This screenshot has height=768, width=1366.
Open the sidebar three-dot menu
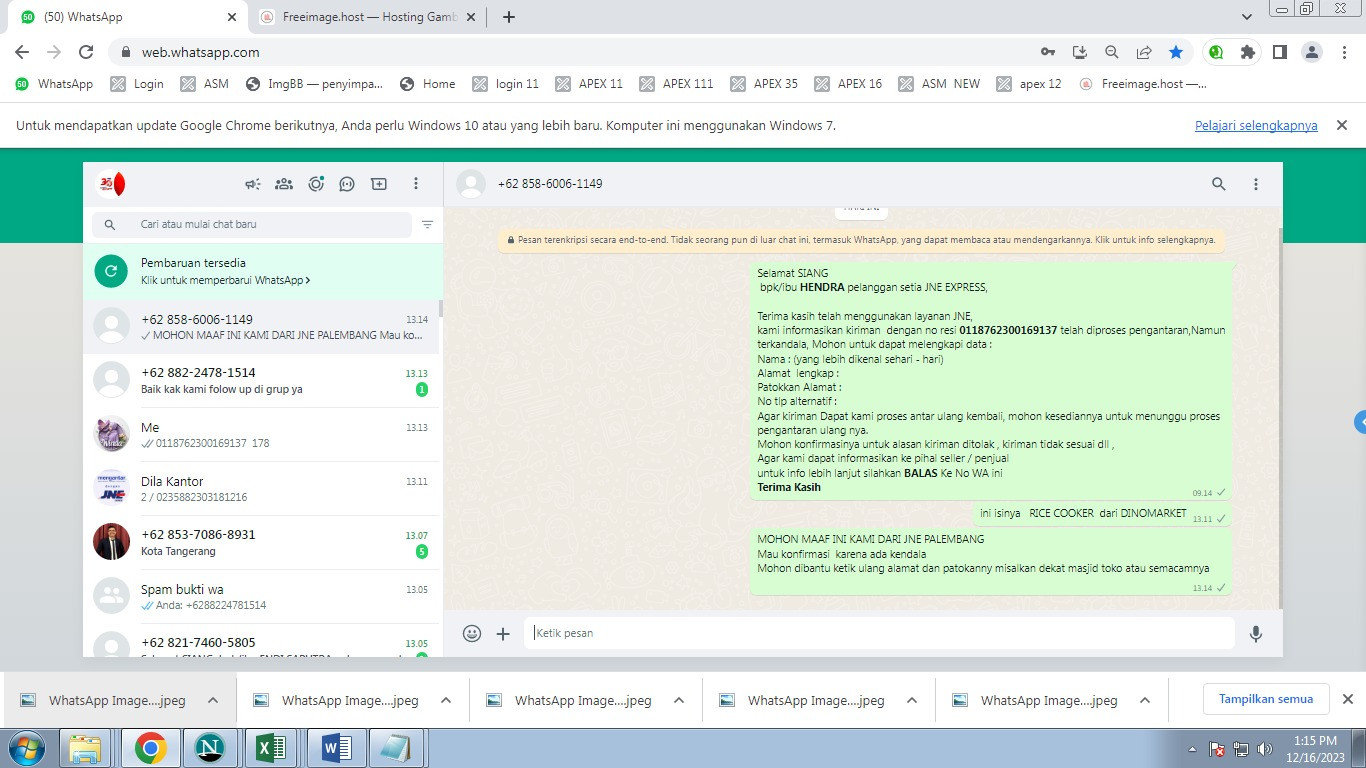416,184
